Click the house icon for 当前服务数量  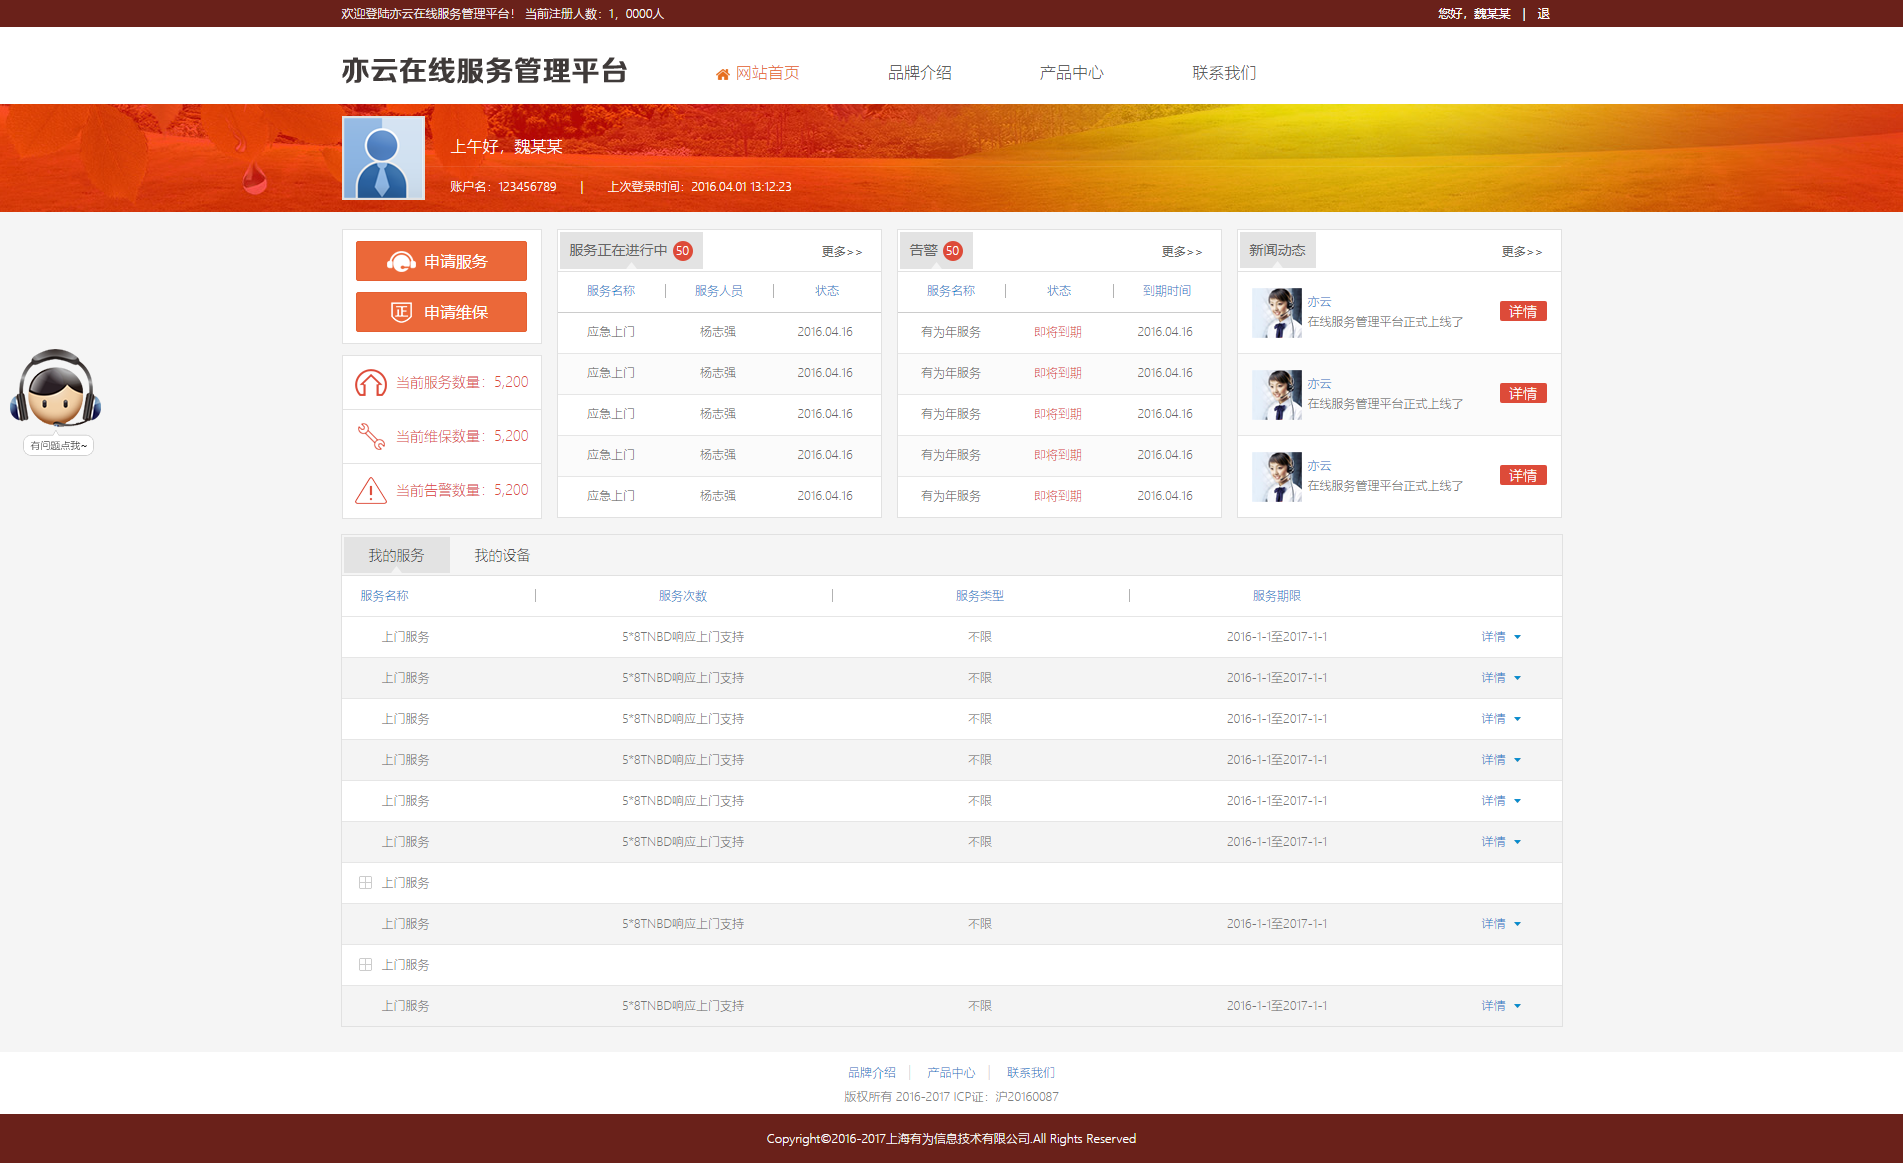click(x=371, y=383)
